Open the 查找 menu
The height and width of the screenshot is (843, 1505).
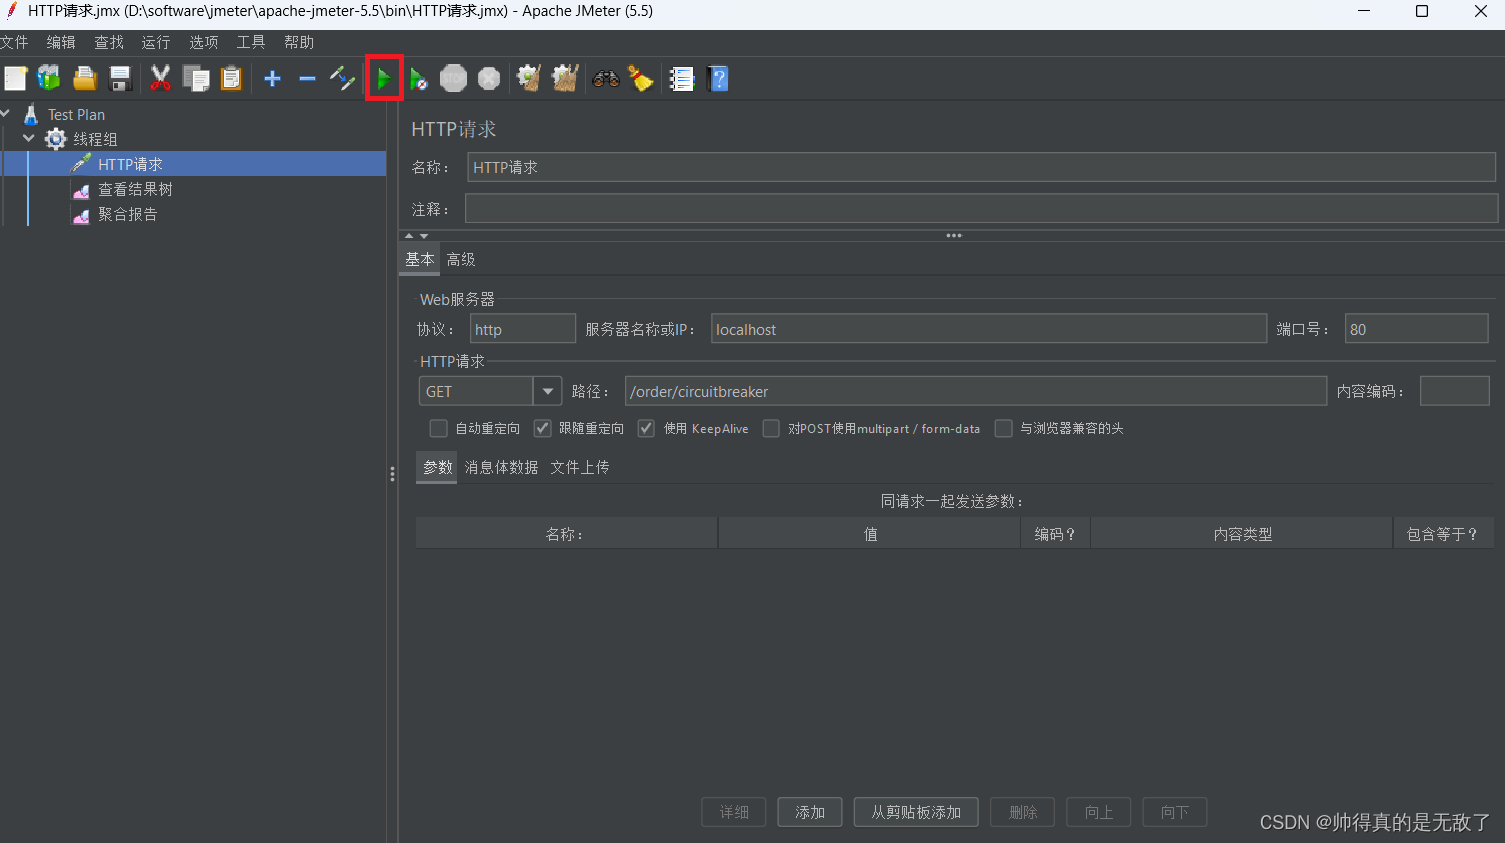(109, 42)
